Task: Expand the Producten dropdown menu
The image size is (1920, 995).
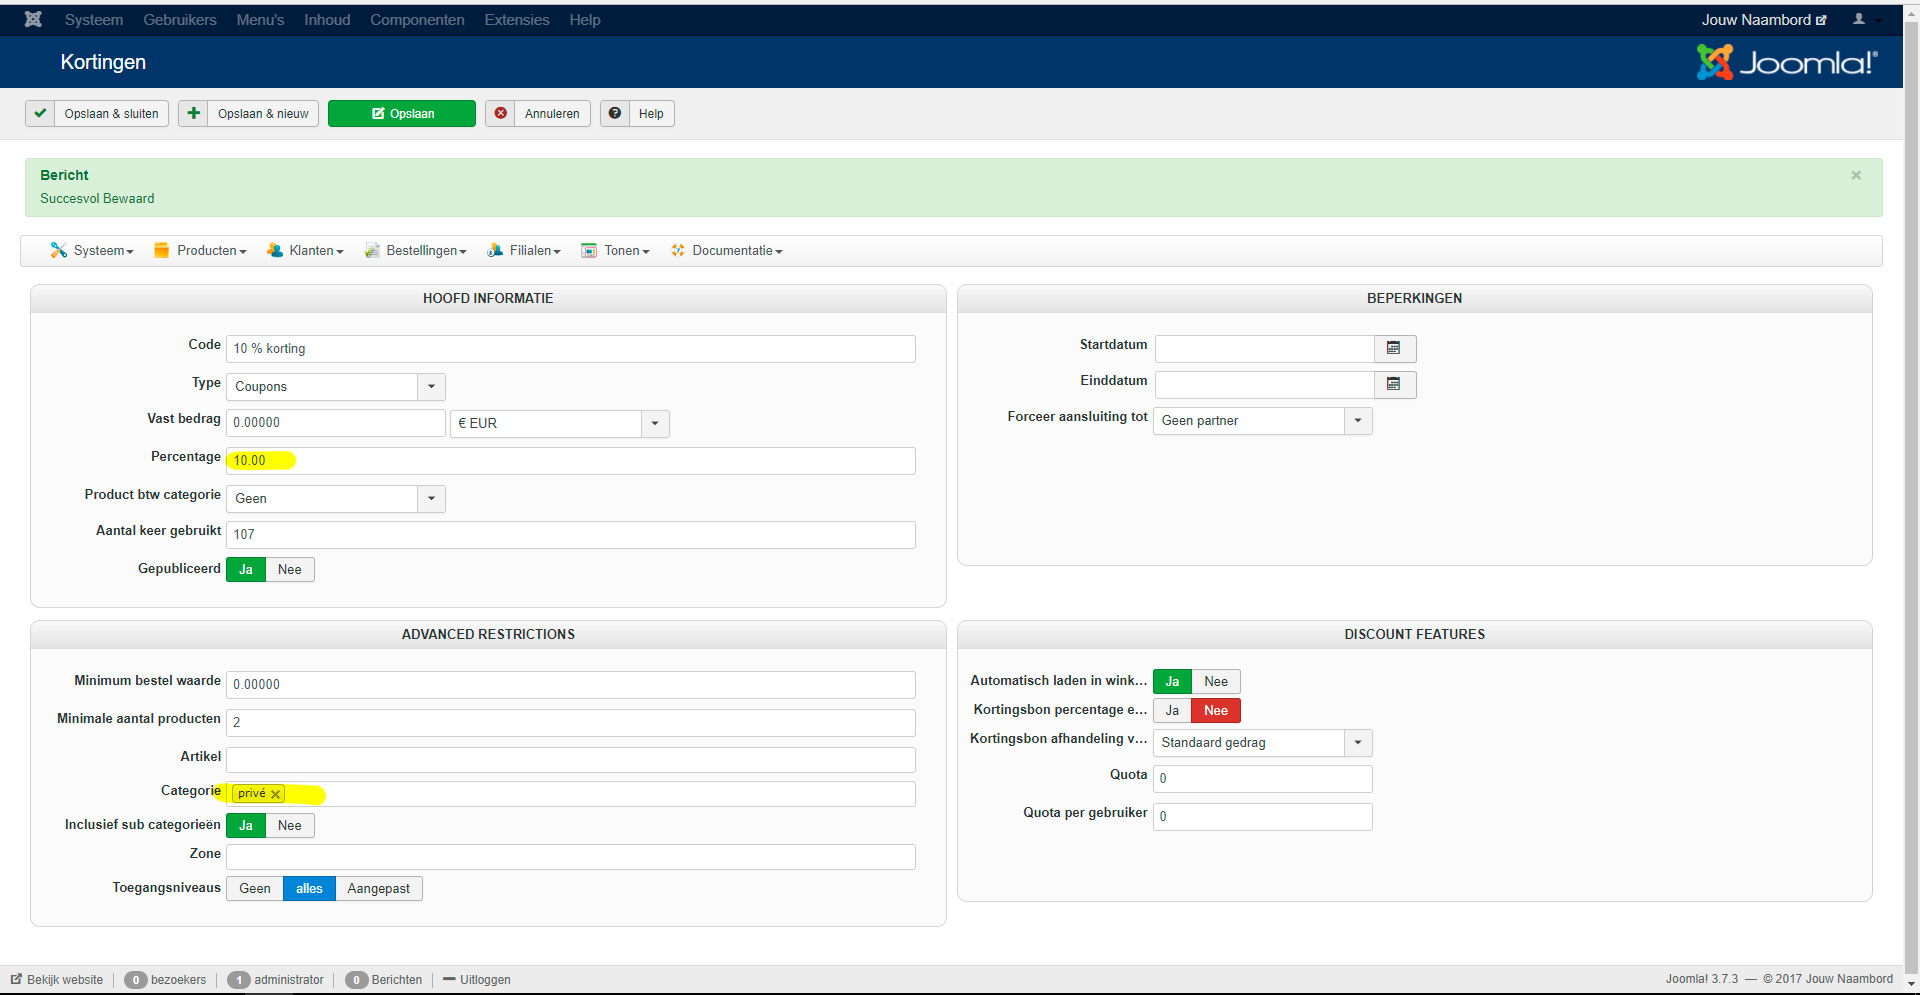Action: point(200,250)
